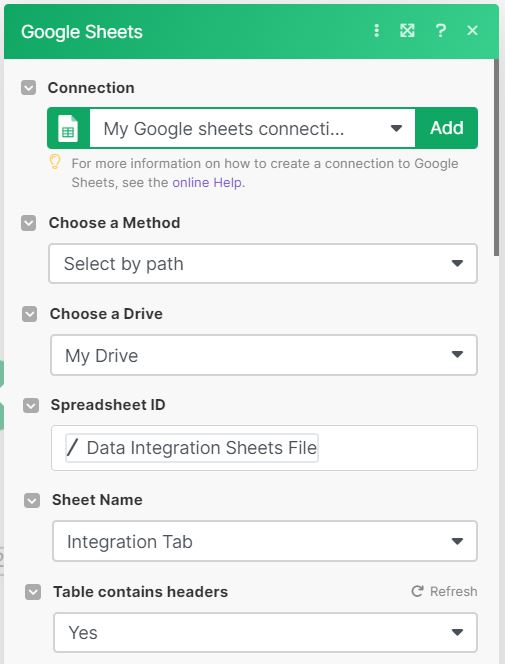Close the Google Sheets panel
The width and height of the screenshot is (505, 664).
pos(472,30)
